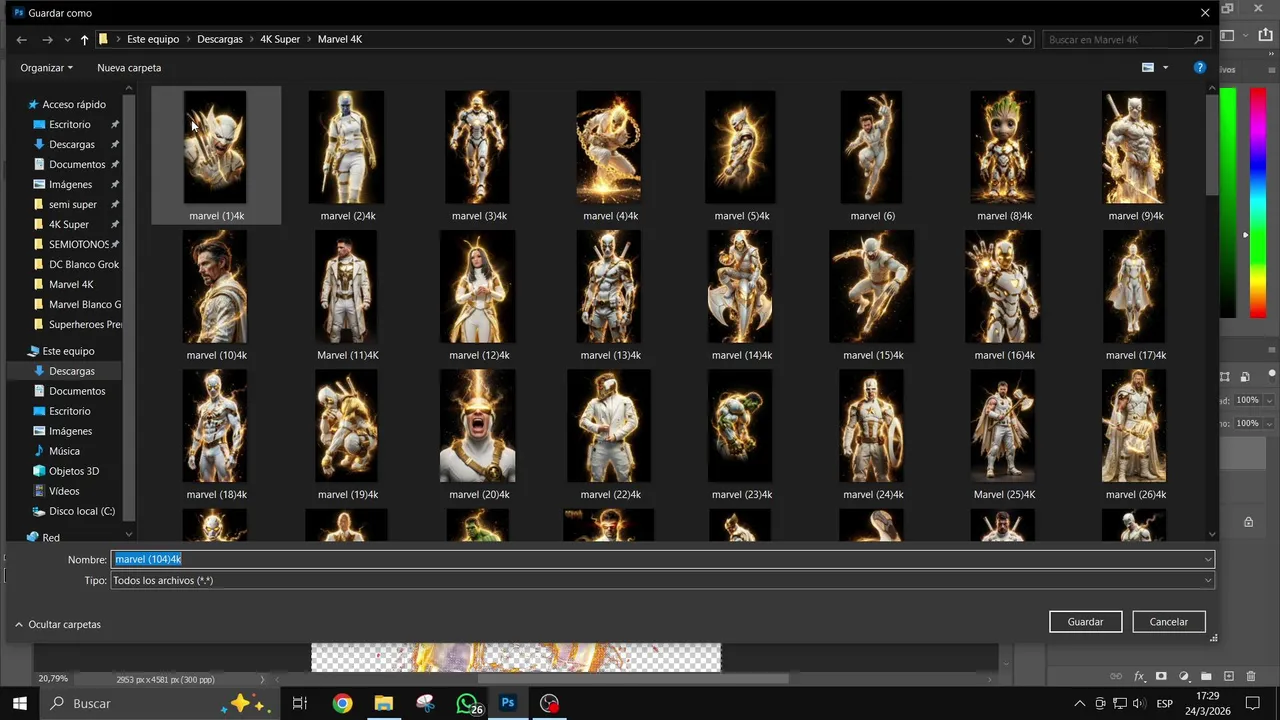The height and width of the screenshot is (720, 1280).
Task: Open the dialog help button
Action: pos(1200,68)
